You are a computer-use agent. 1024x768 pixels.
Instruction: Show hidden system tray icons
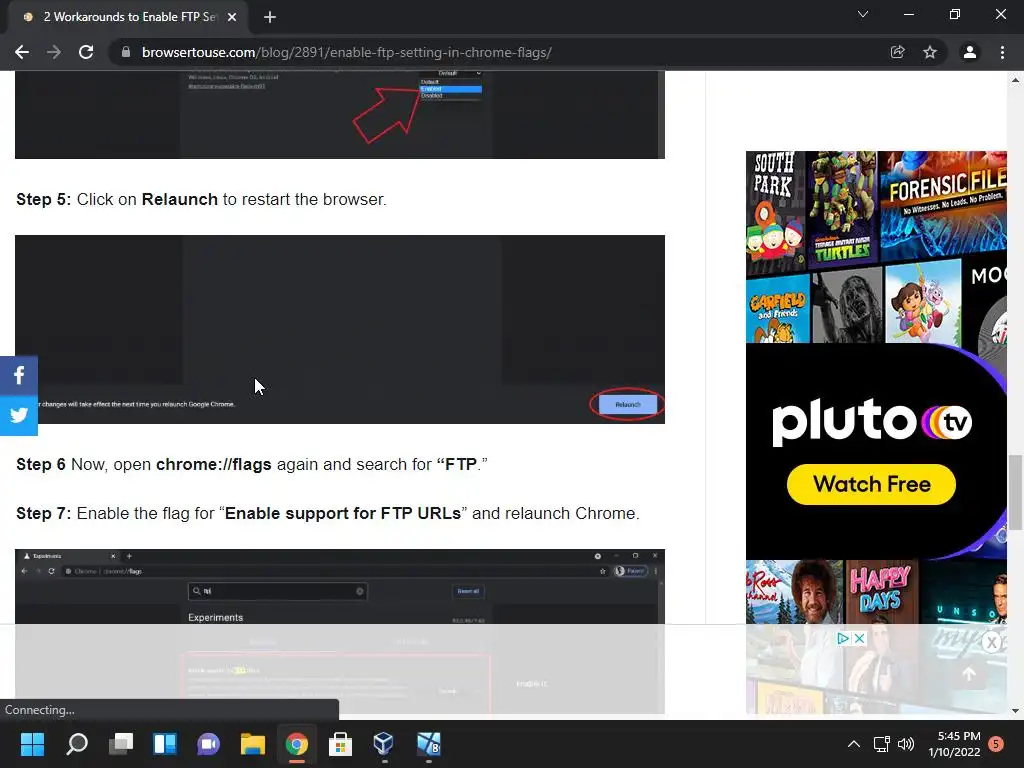854,744
